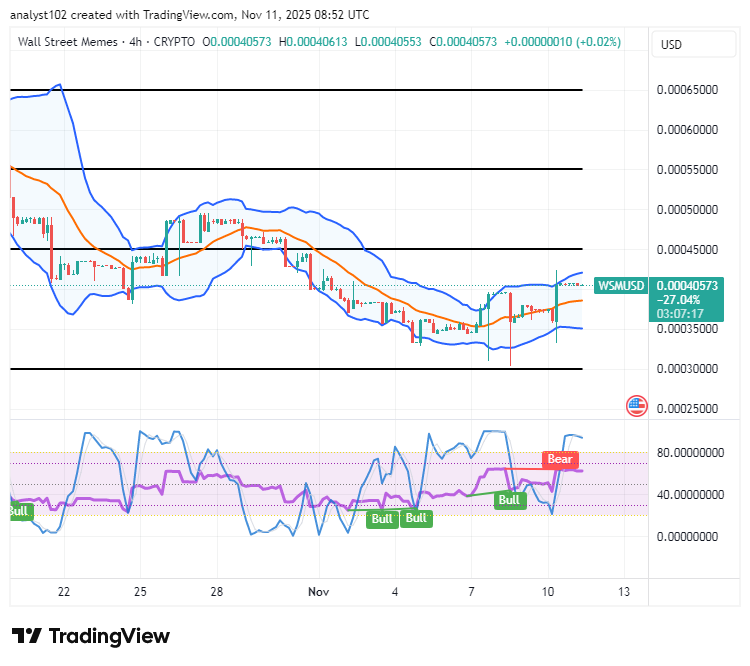Click the red Bear divergence label
This screenshot has height=666, width=750.
coord(560,459)
